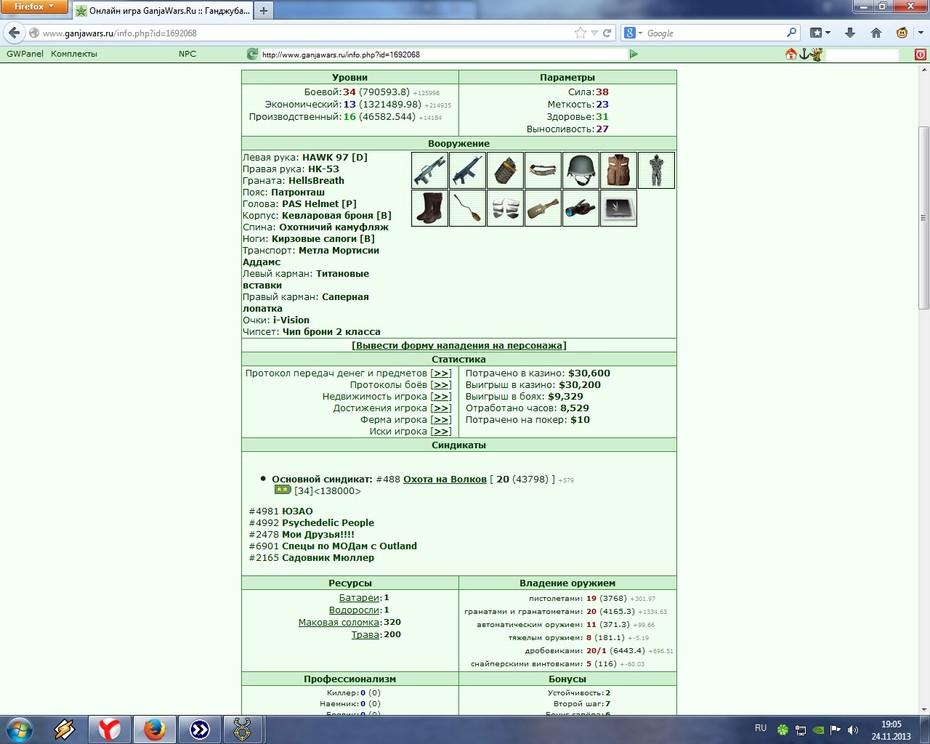Open money and items transfer protocol link
The width and height of the screenshot is (930, 744).
pyautogui.click(x=441, y=373)
